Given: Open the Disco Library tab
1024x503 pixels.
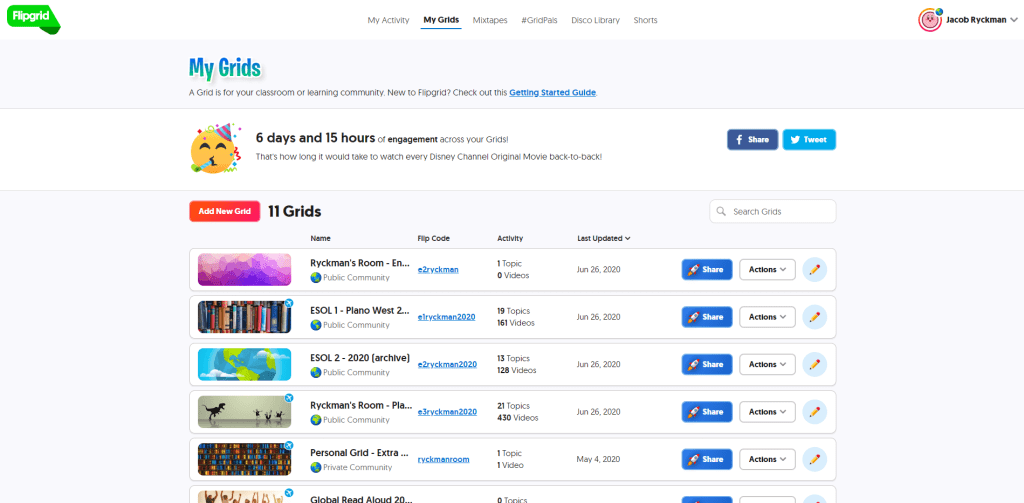Looking at the screenshot, I should 595,20.
